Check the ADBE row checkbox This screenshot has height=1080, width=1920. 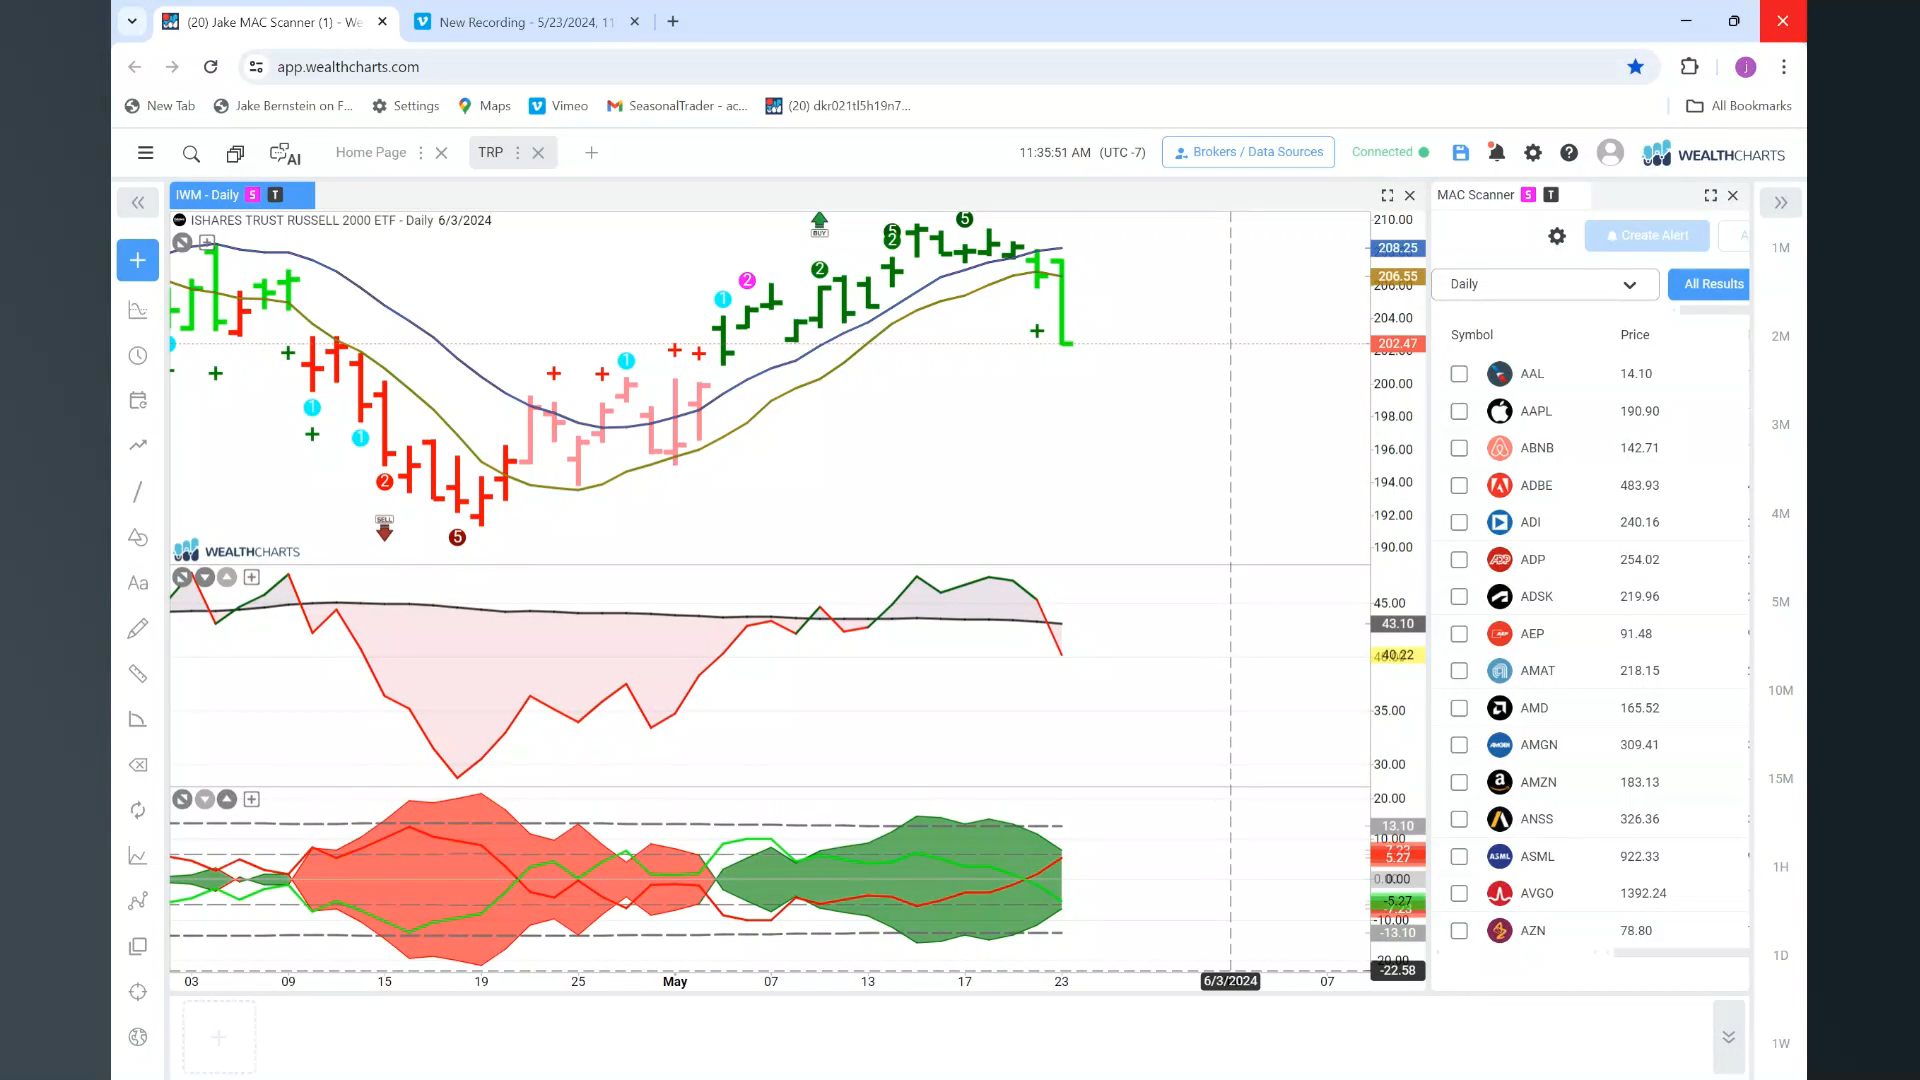[1459, 485]
